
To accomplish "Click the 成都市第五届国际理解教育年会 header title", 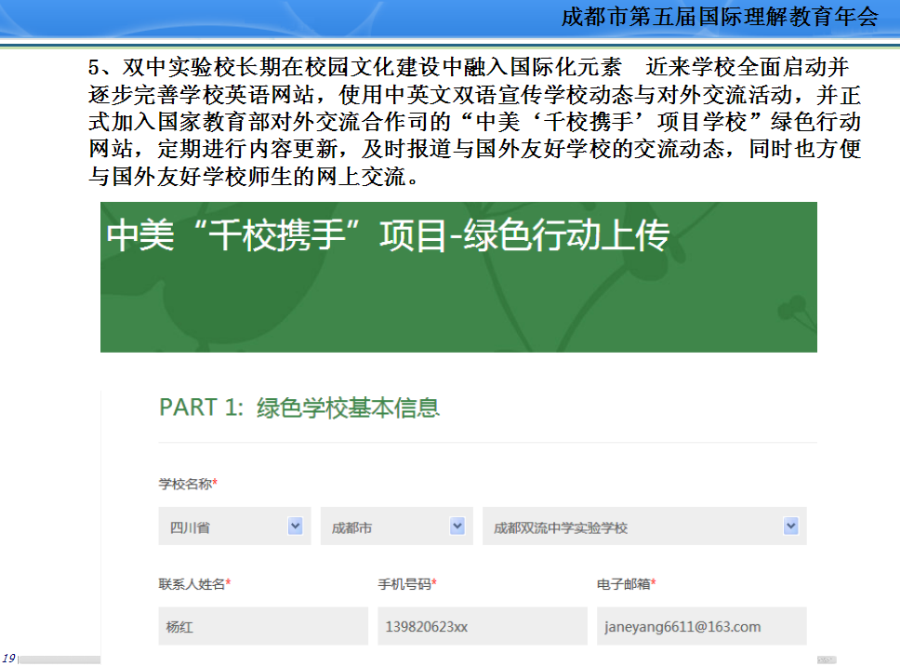I will (720, 17).
